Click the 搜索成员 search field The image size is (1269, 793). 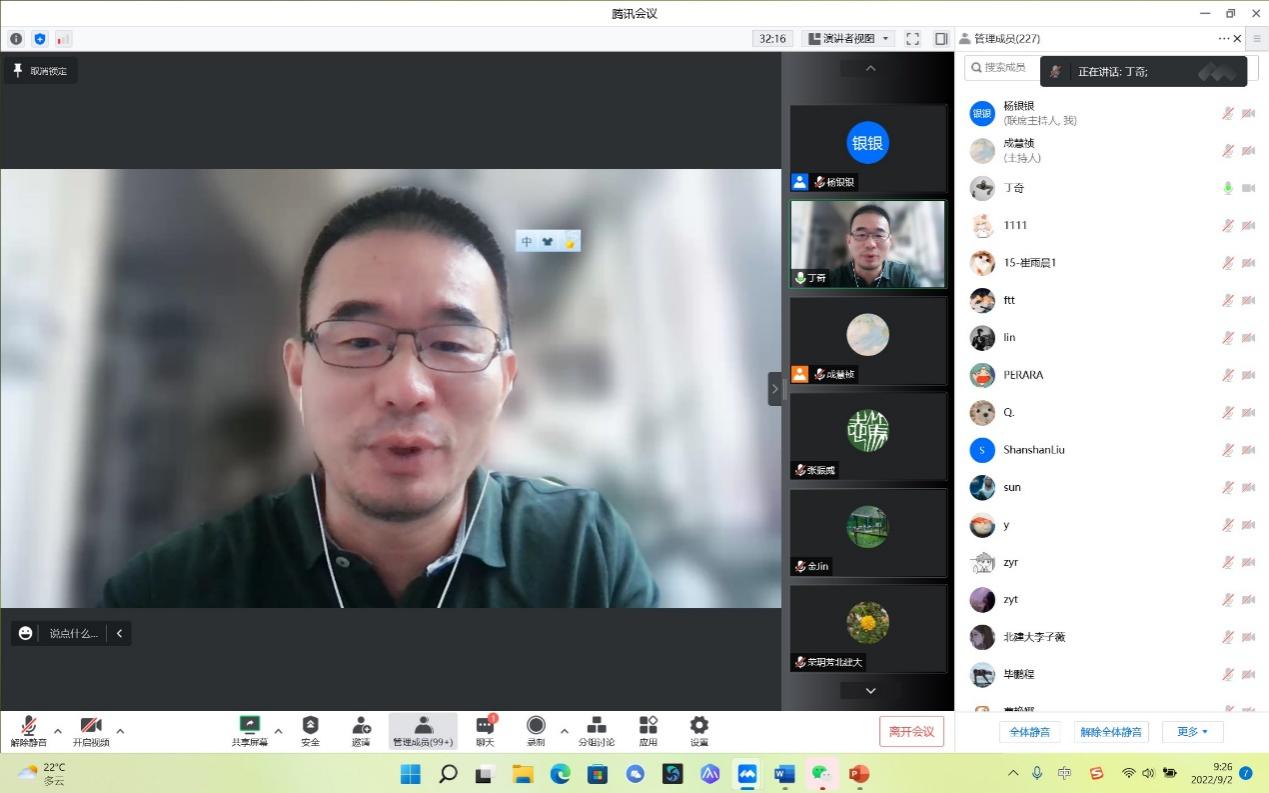pyautogui.click(x=1002, y=67)
